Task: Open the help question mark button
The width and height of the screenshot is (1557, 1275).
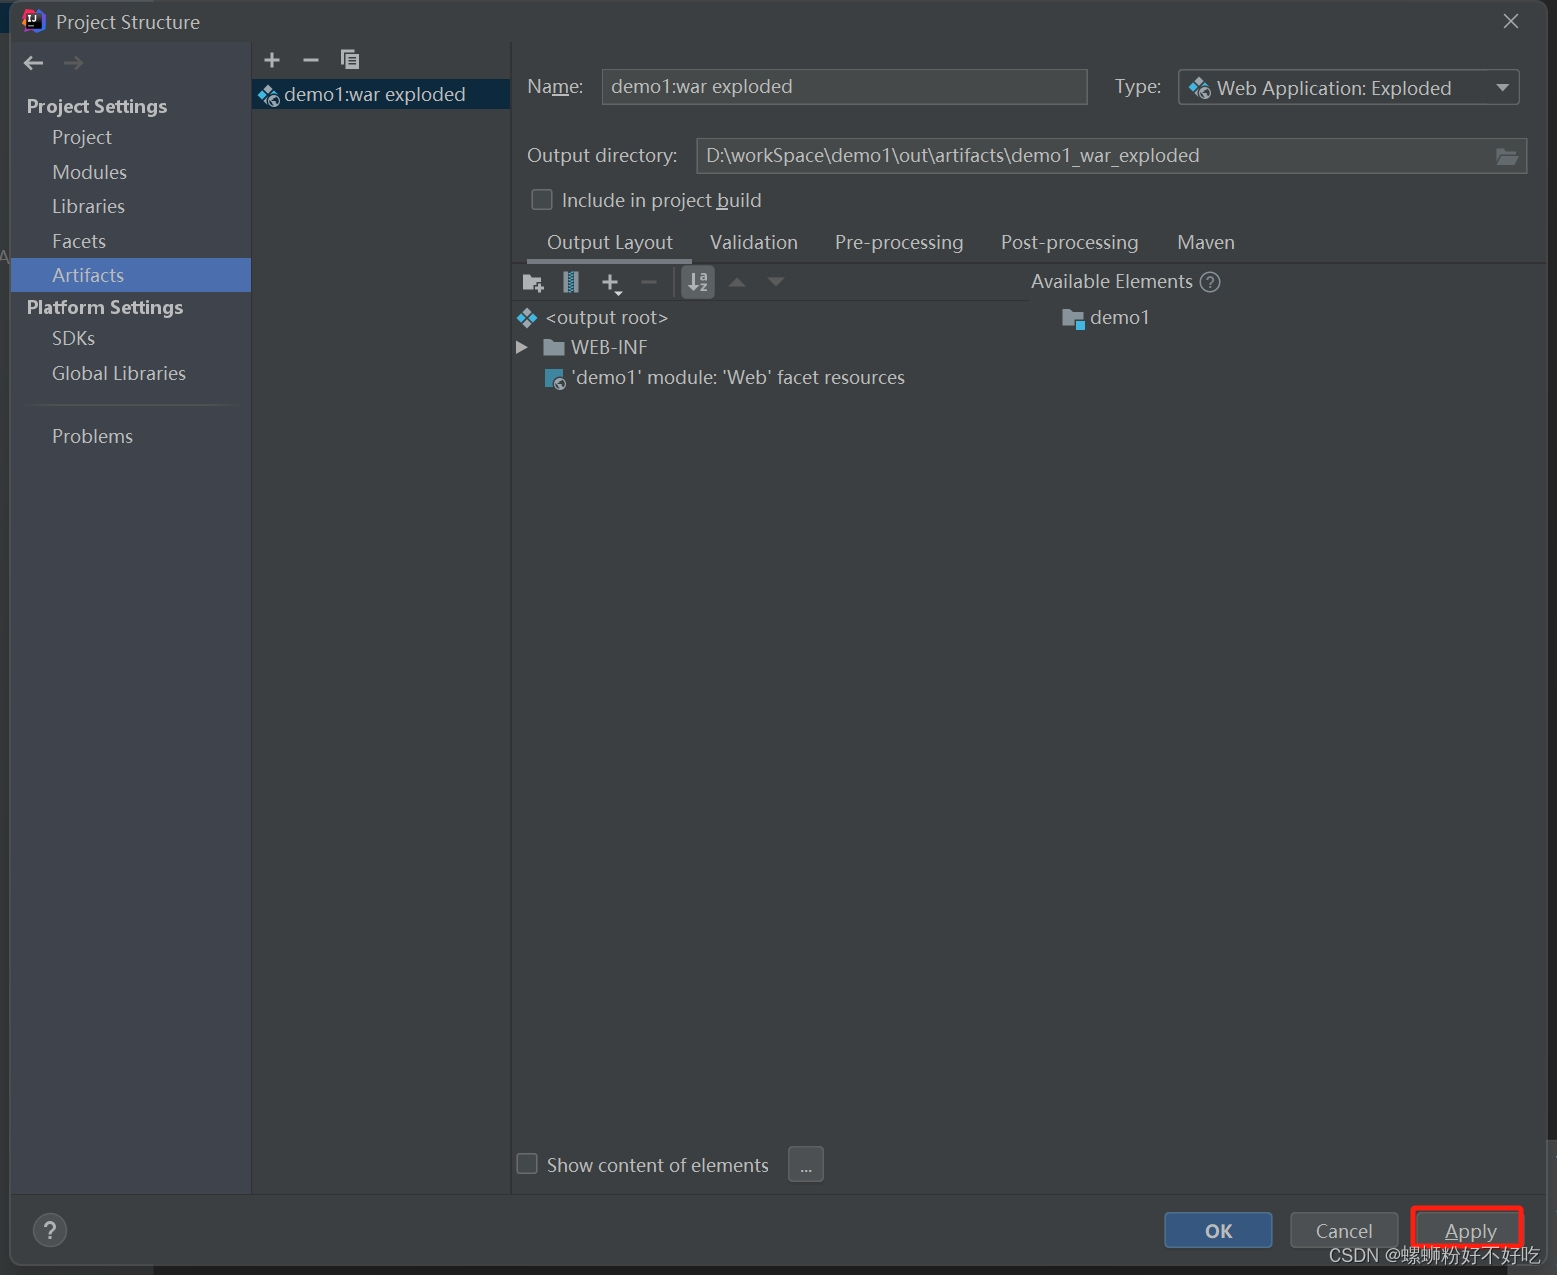Action: point(50,1230)
